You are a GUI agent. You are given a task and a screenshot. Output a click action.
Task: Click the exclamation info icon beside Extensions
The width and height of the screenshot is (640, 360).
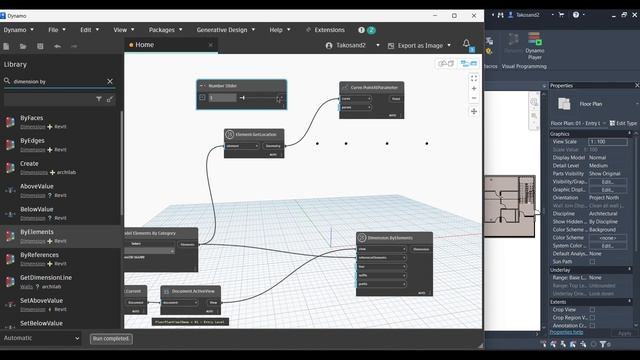click(x=361, y=30)
